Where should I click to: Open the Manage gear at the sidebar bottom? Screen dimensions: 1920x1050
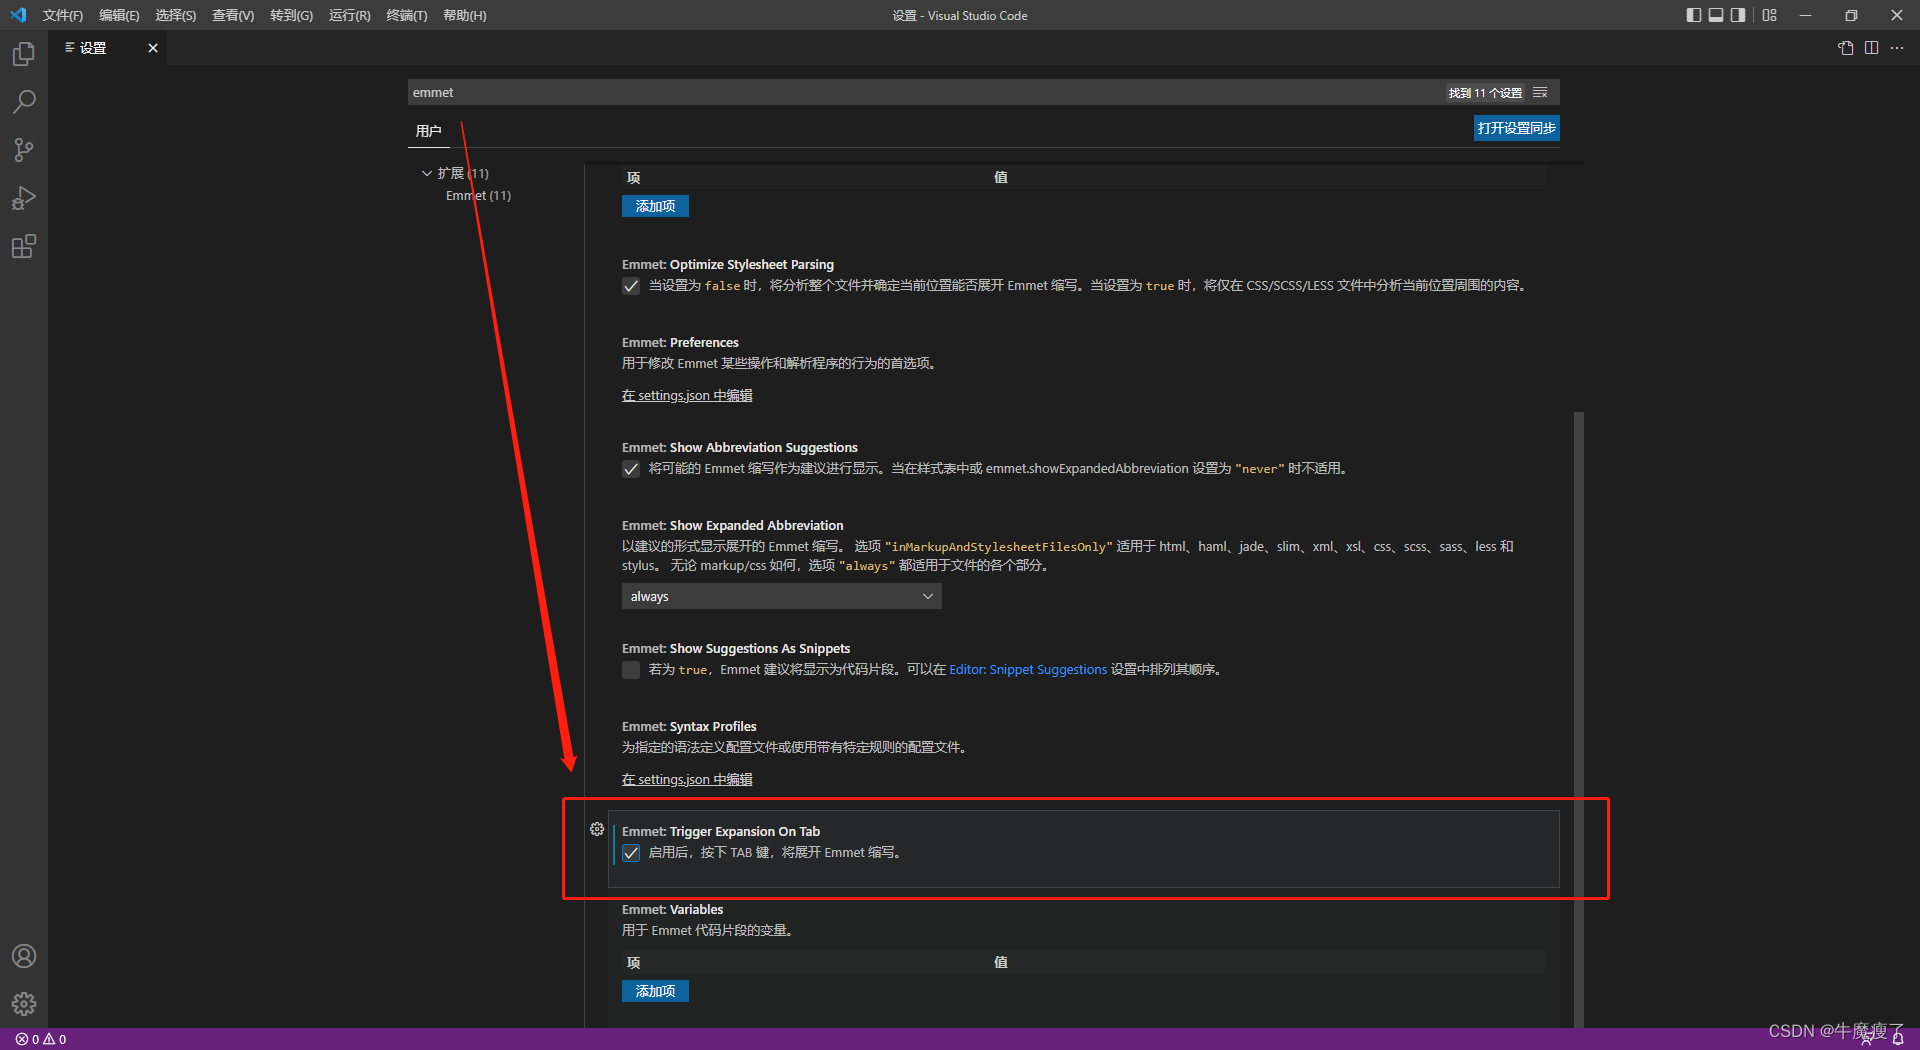(24, 1004)
